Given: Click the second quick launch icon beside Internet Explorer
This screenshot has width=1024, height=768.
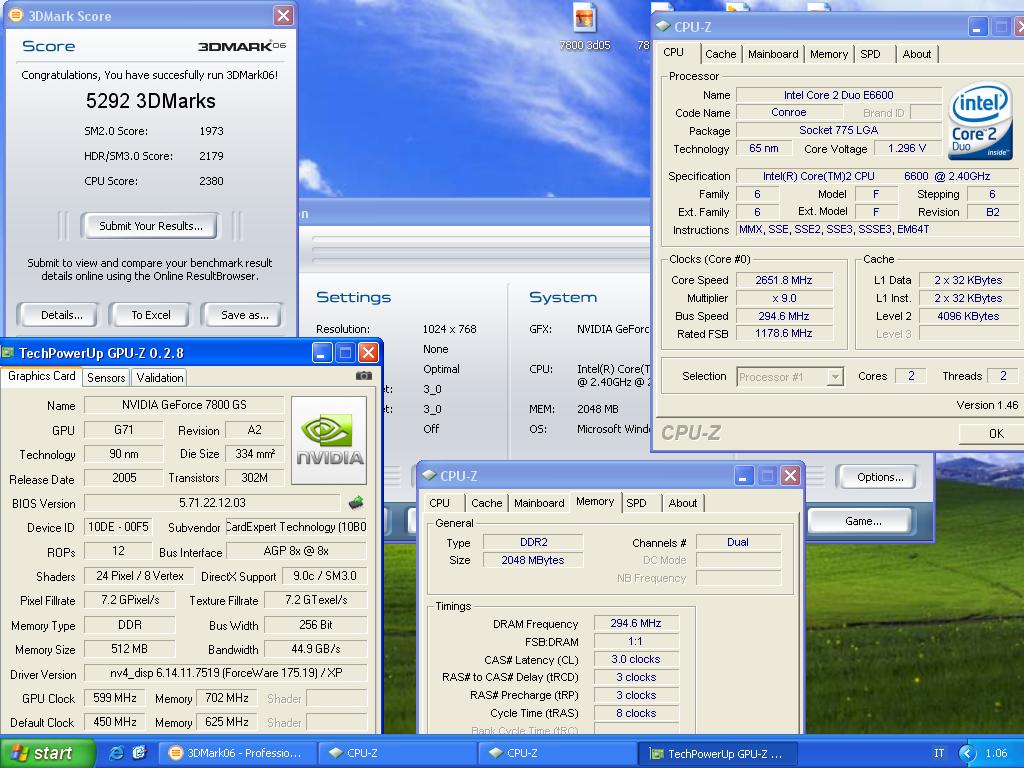Looking at the screenshot, I should click(140, 752).
